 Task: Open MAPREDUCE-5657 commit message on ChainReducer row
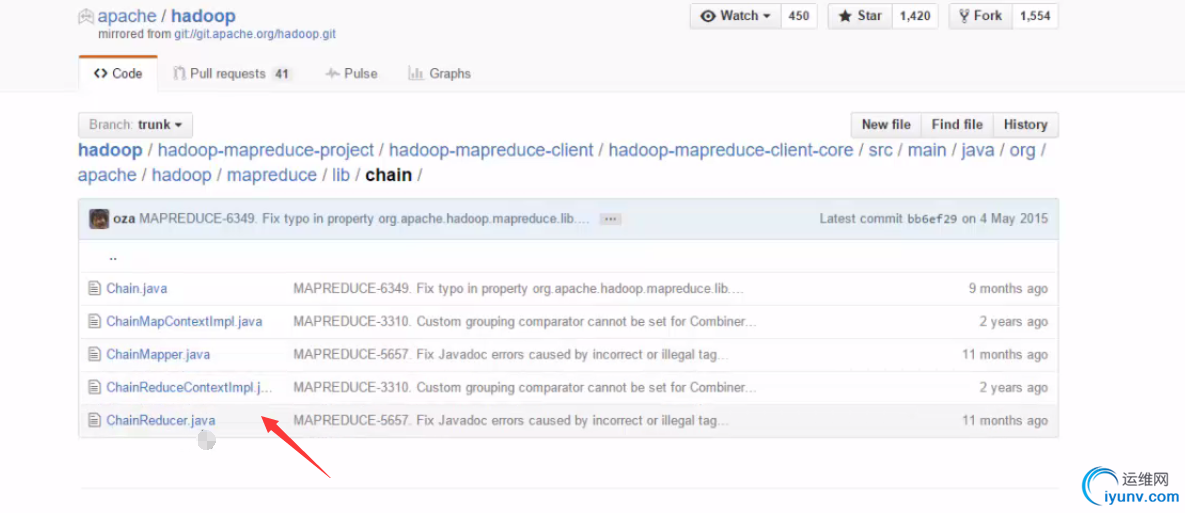[511, 420]
